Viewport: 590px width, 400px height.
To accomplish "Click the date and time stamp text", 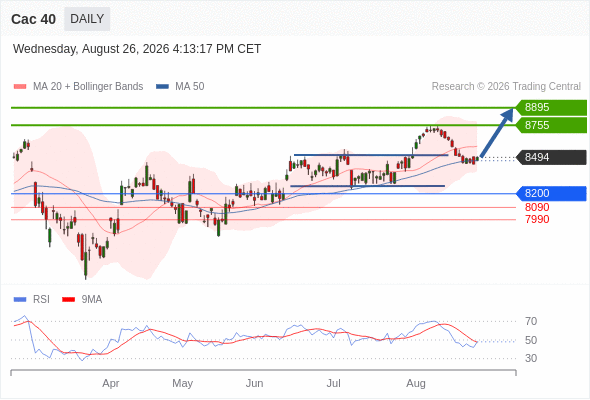I will 137,49.
